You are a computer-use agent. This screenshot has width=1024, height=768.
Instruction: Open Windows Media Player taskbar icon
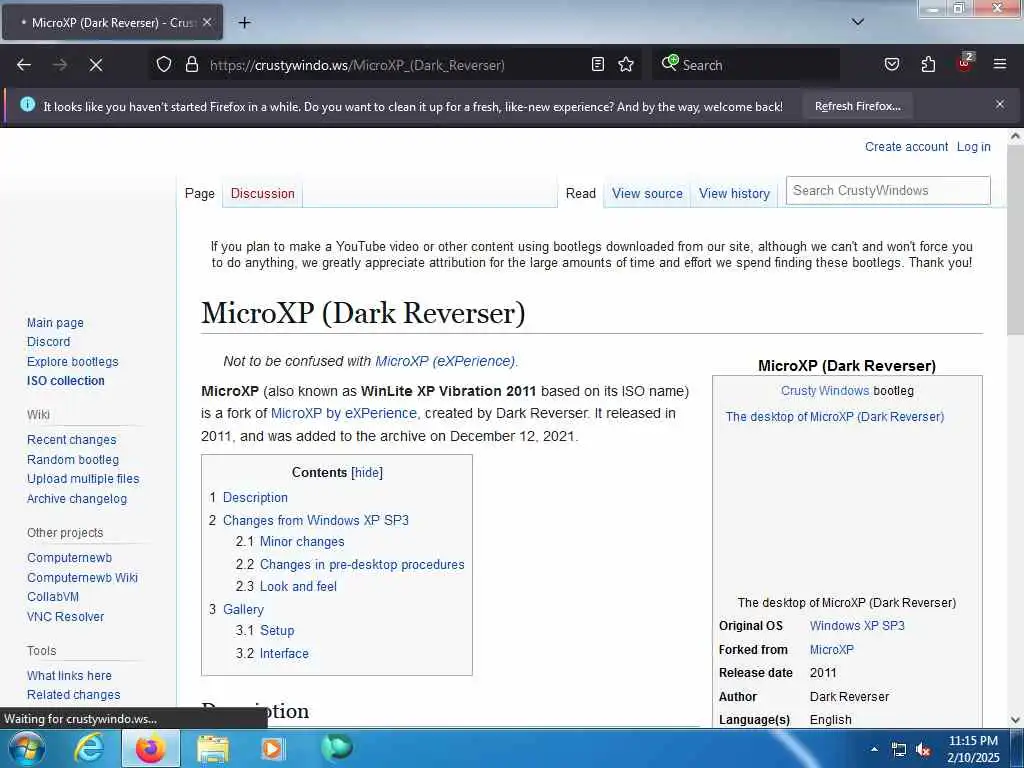pyautogui.click(x=272, y=748)
